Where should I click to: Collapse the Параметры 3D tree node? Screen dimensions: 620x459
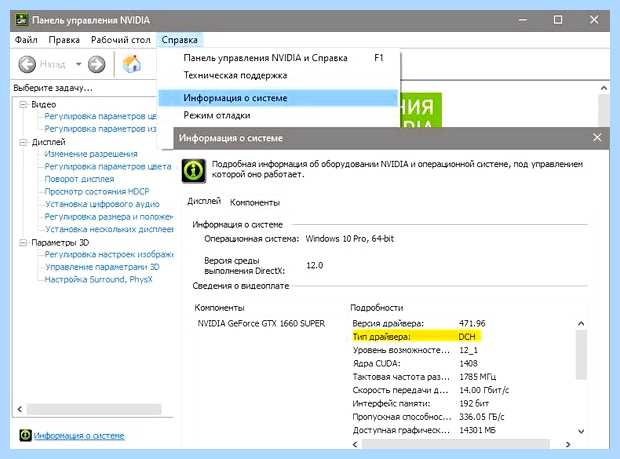coord(23,242)
